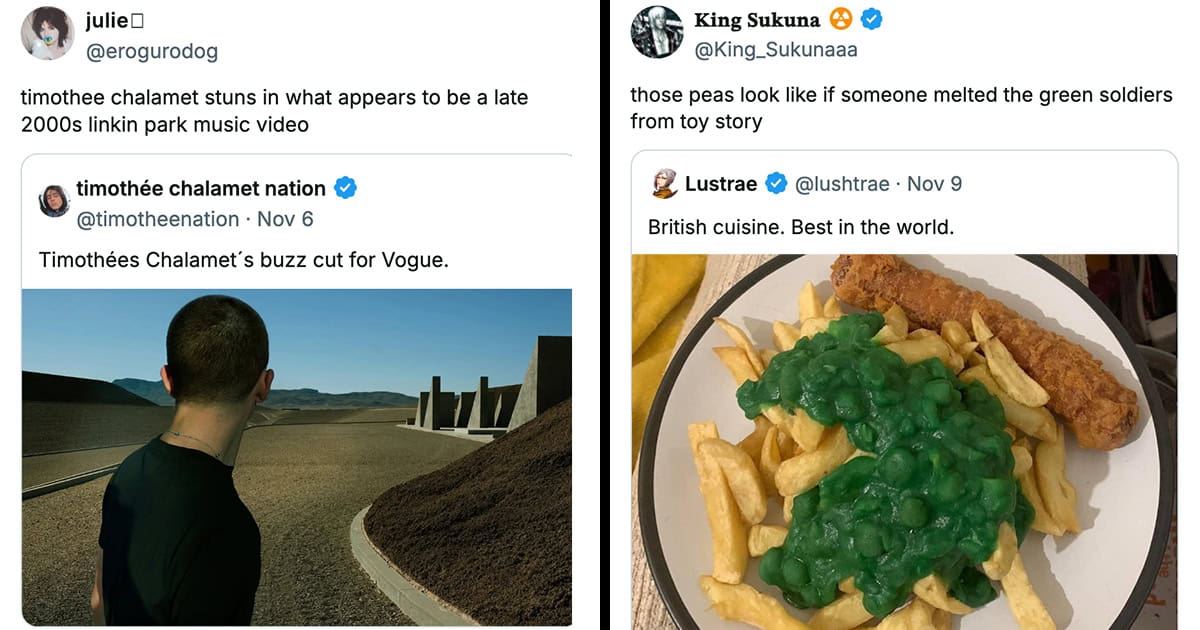The width and height of the screenshot is (1200, 630).
Task: Click julie's profile avatar
Action: 47,33
